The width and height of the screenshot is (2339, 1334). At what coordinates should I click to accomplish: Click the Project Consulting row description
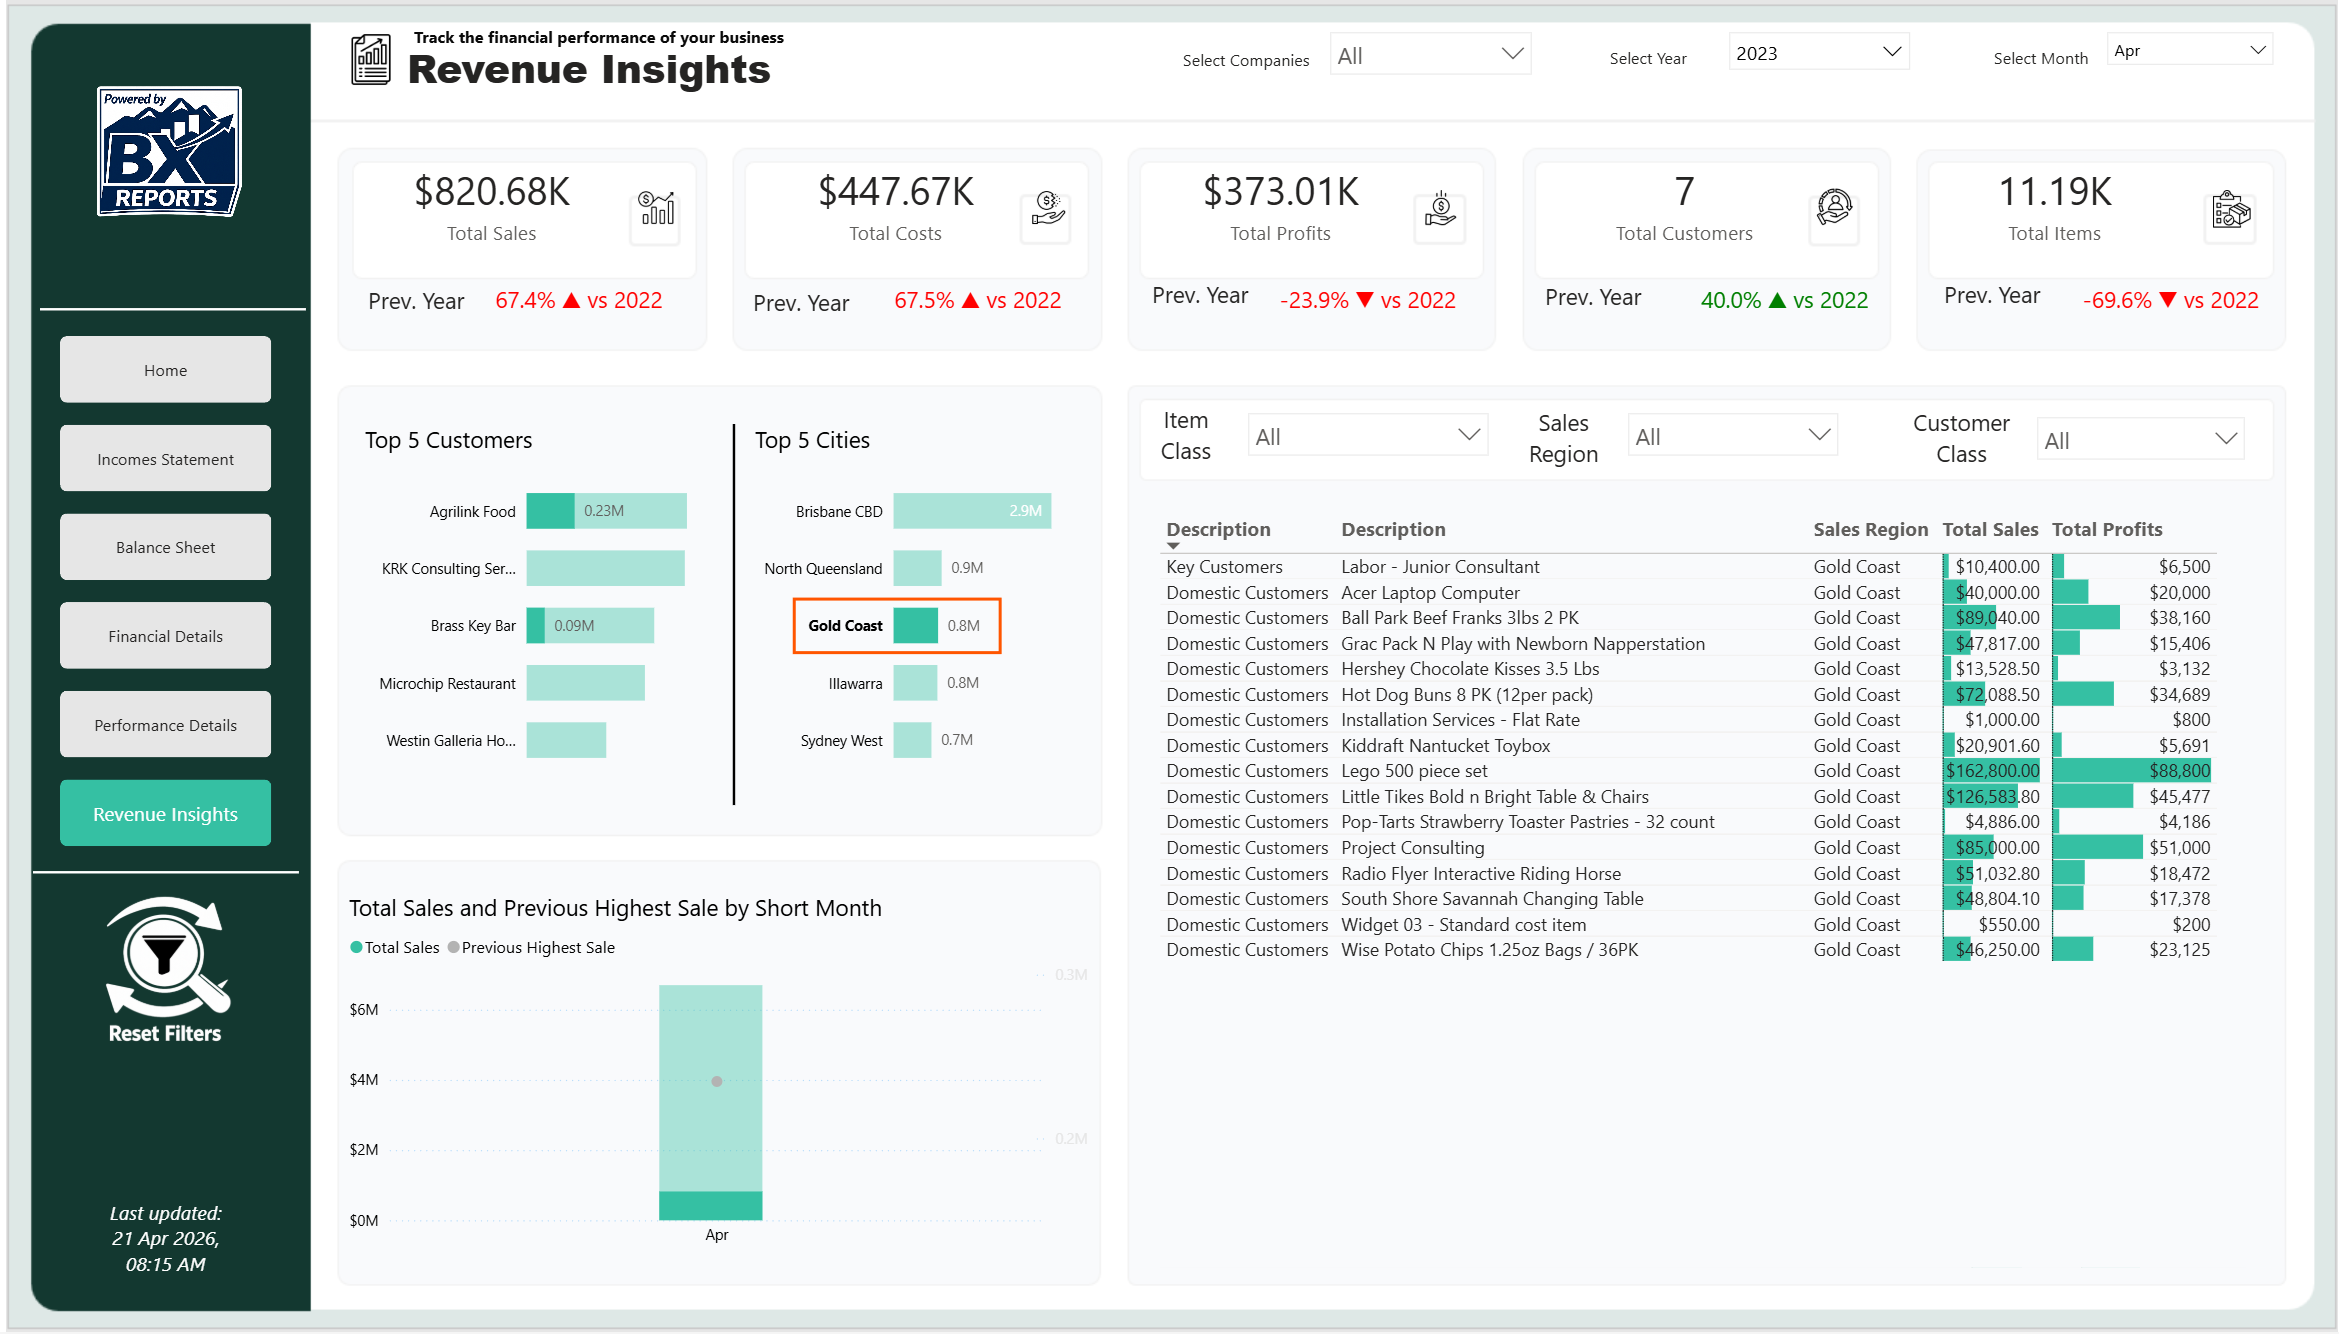point(1412,848)
